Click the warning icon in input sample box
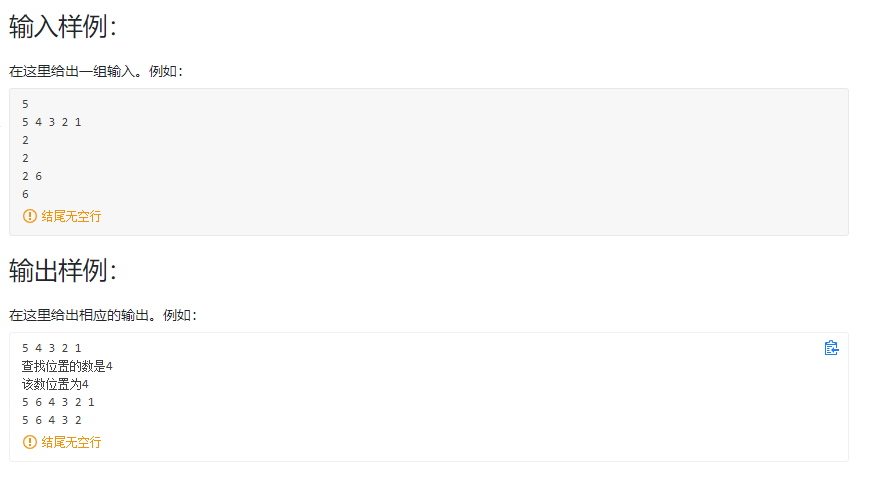The width and height of the screenshot is (887, 491). tap(29, 216)
